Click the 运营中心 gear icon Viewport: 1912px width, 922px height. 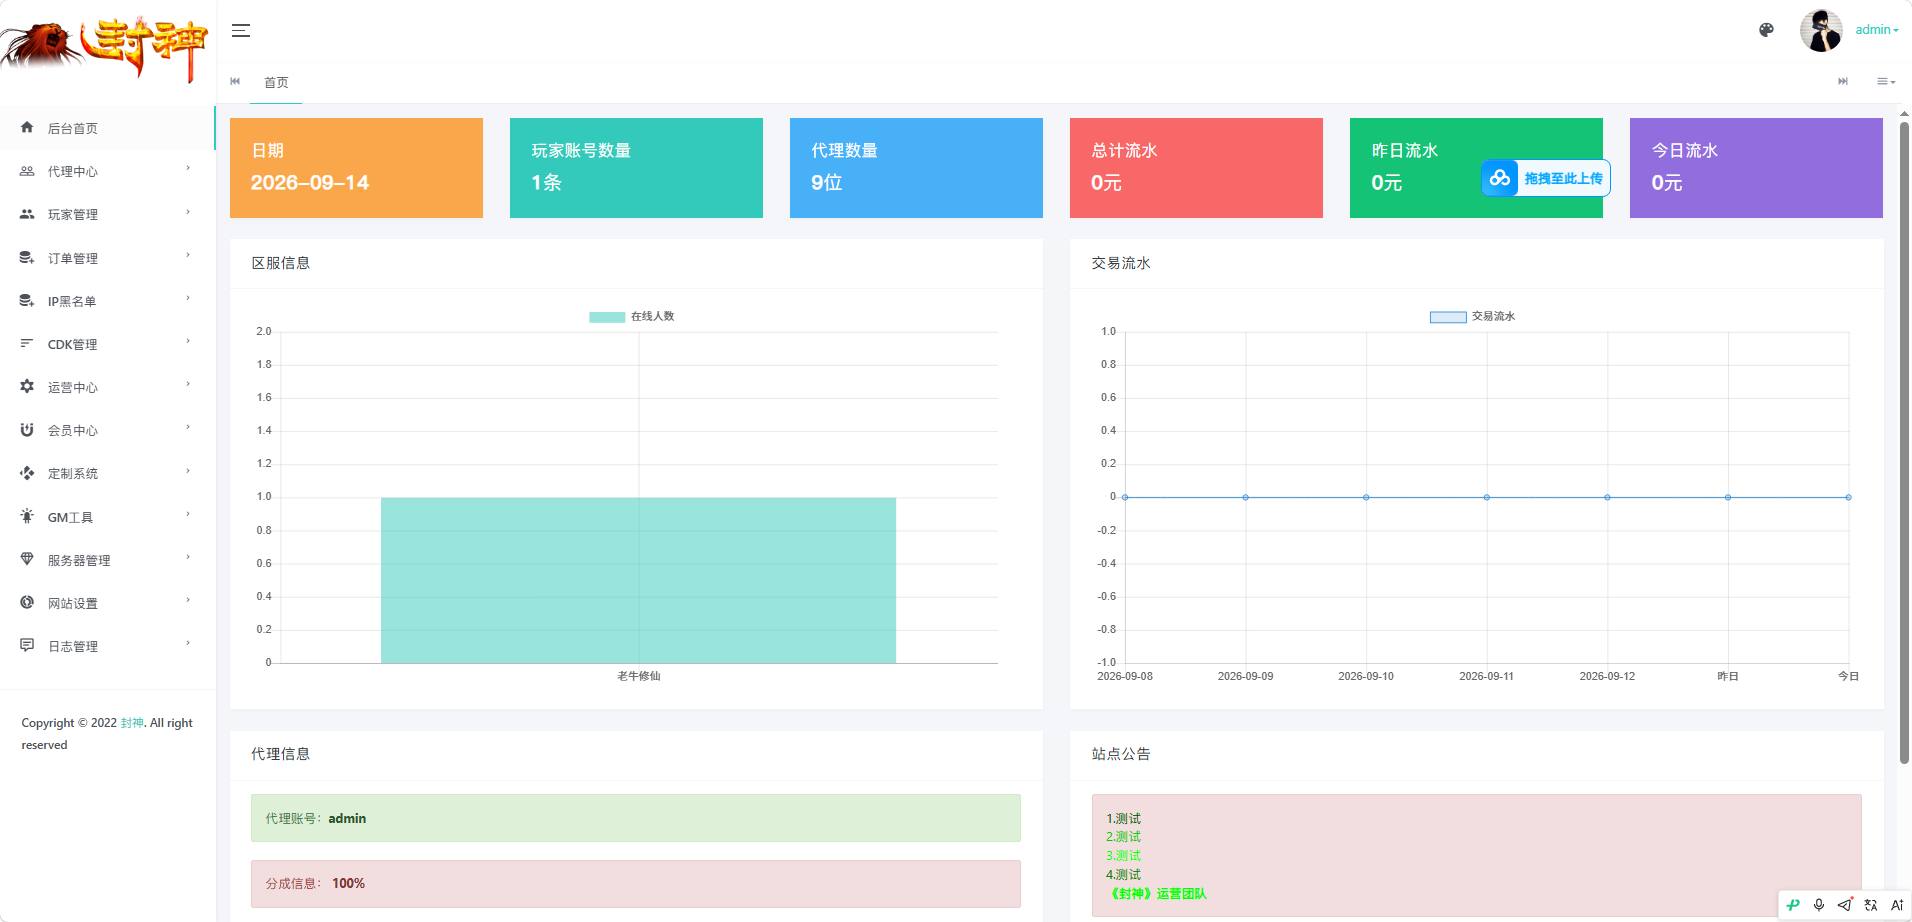(27, 386)
